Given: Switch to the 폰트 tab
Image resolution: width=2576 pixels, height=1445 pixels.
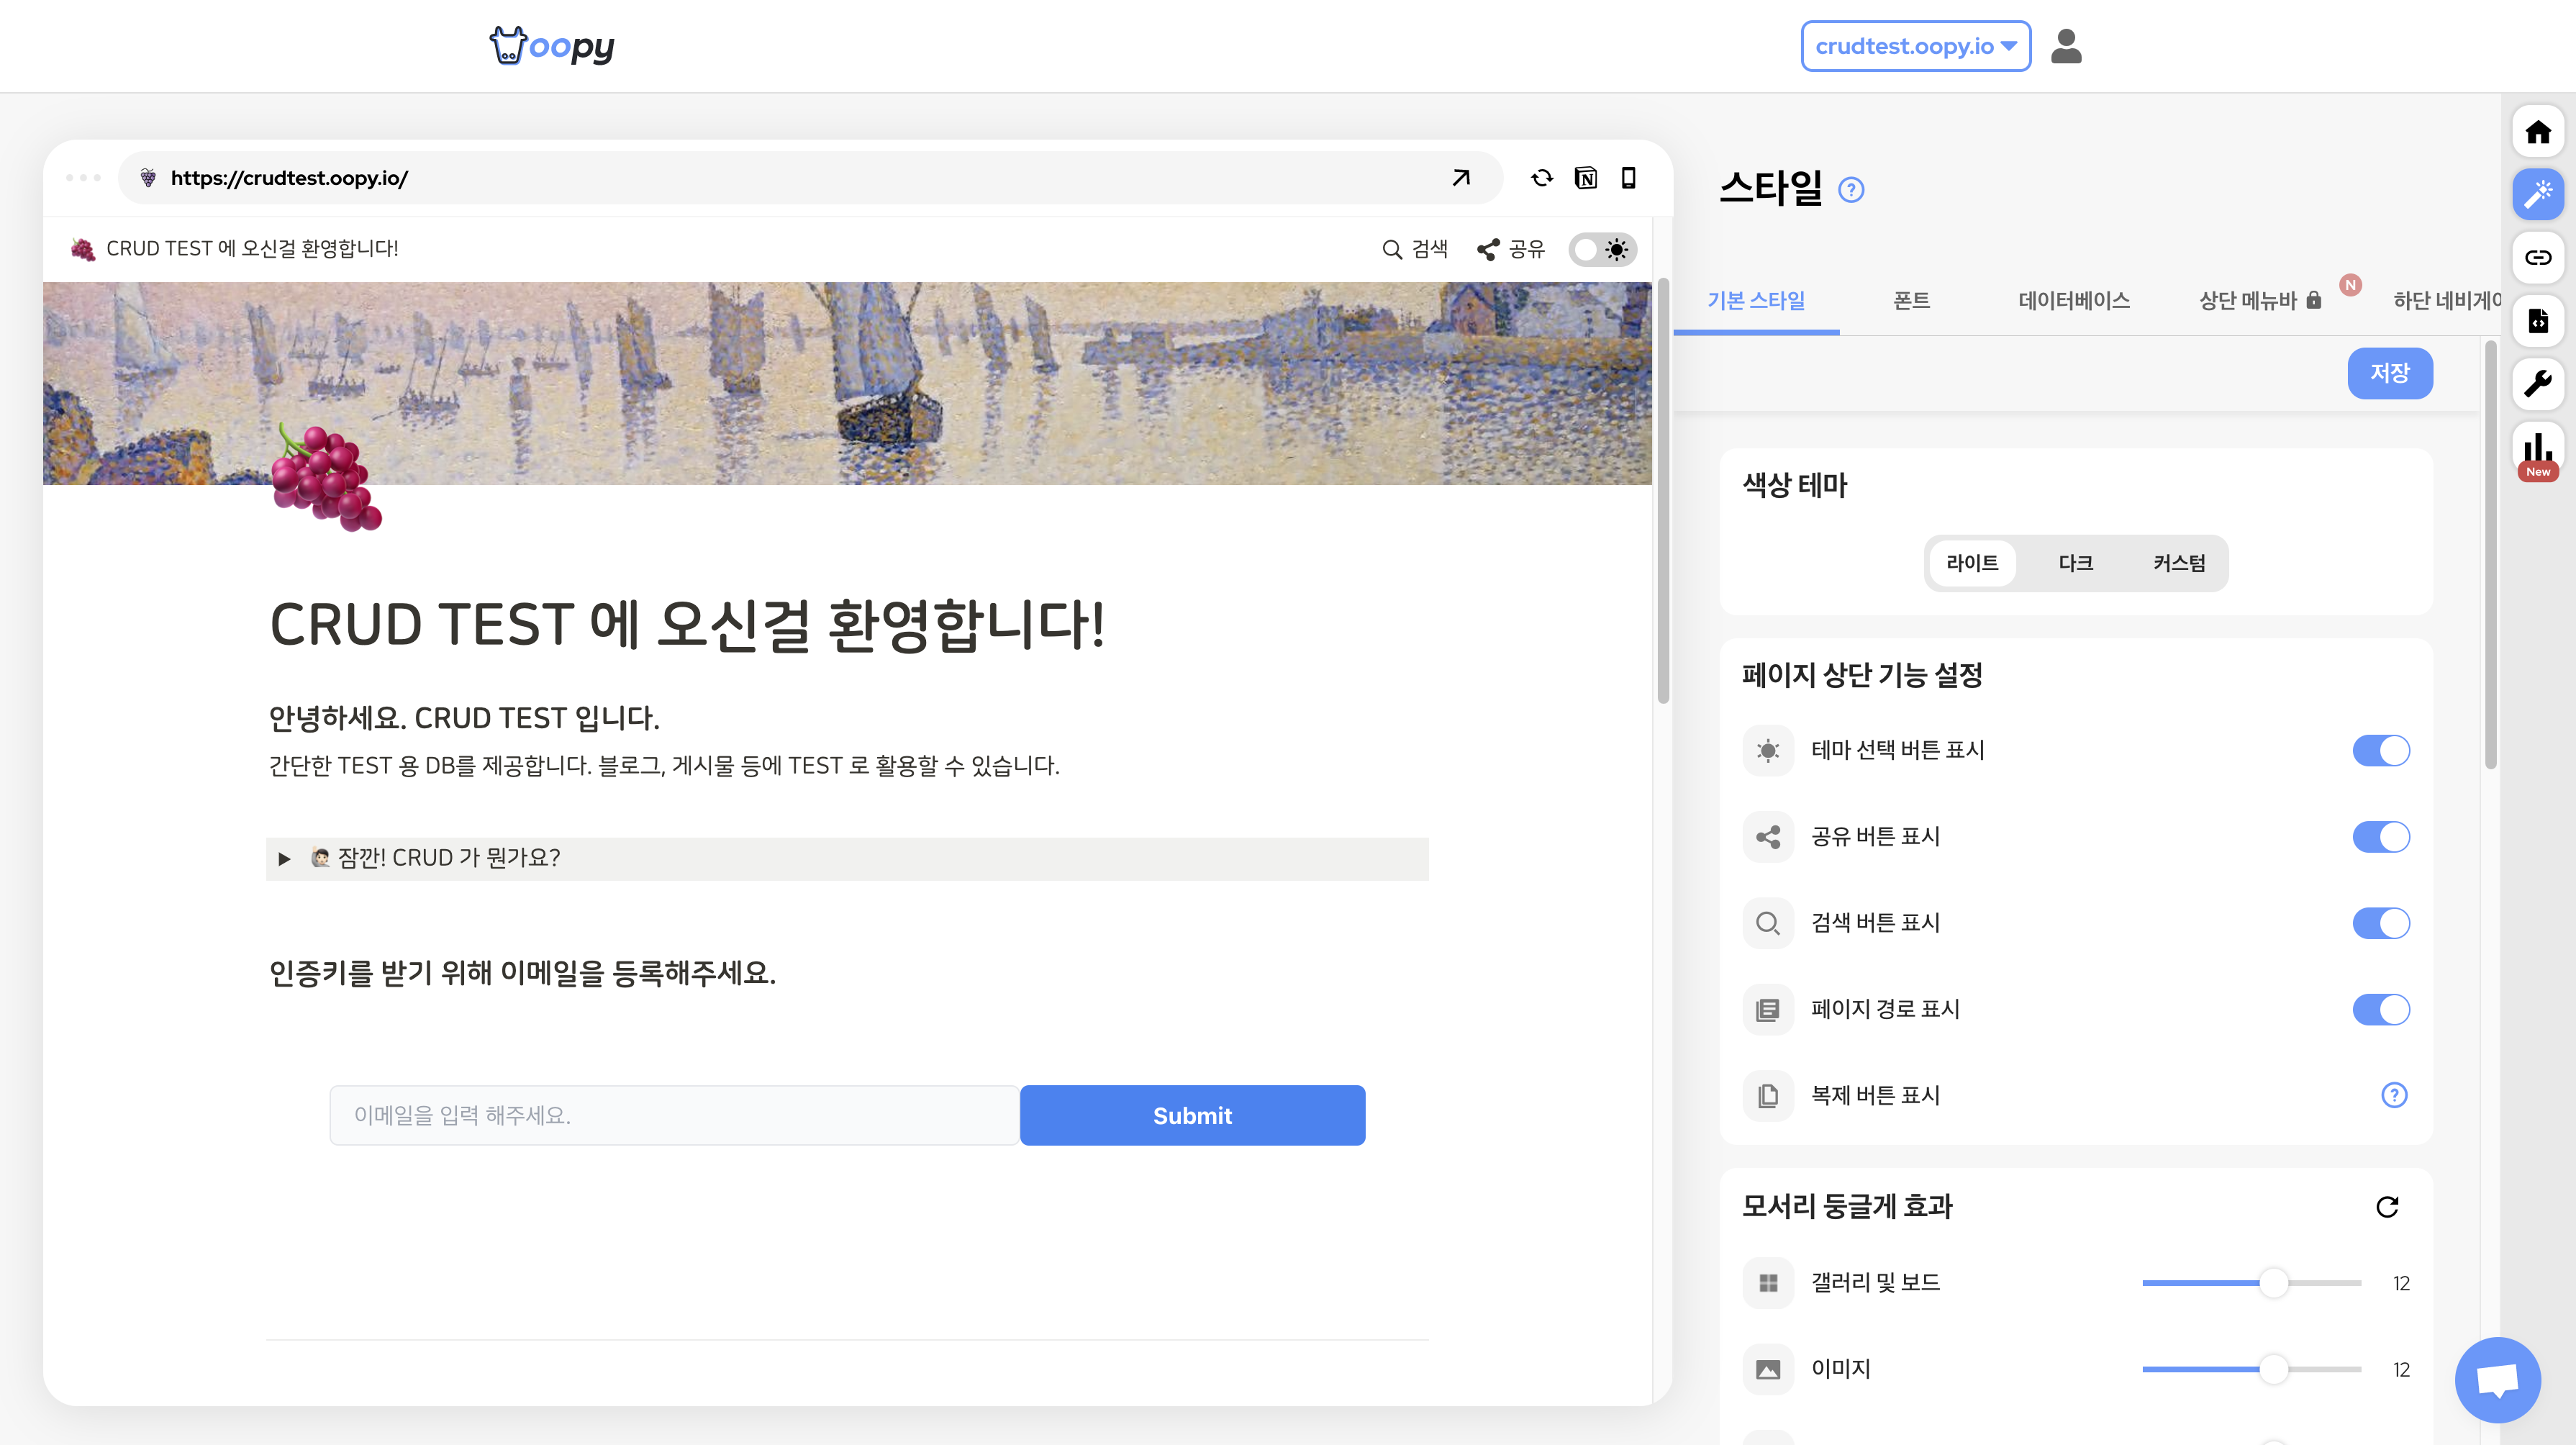Looking at the screenshot, I should point(1911,301).
